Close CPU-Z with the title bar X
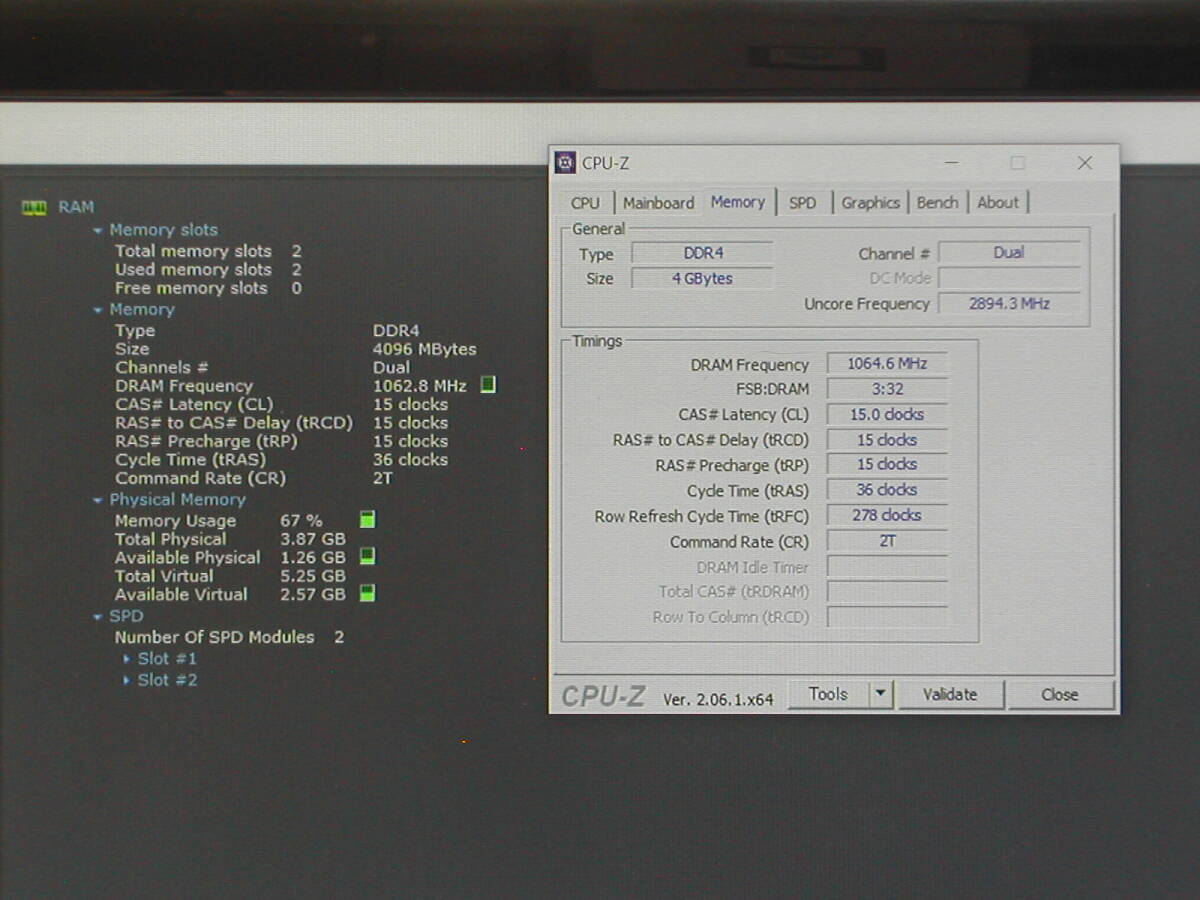1200x900 pixels. click(x=1085, y=163)
